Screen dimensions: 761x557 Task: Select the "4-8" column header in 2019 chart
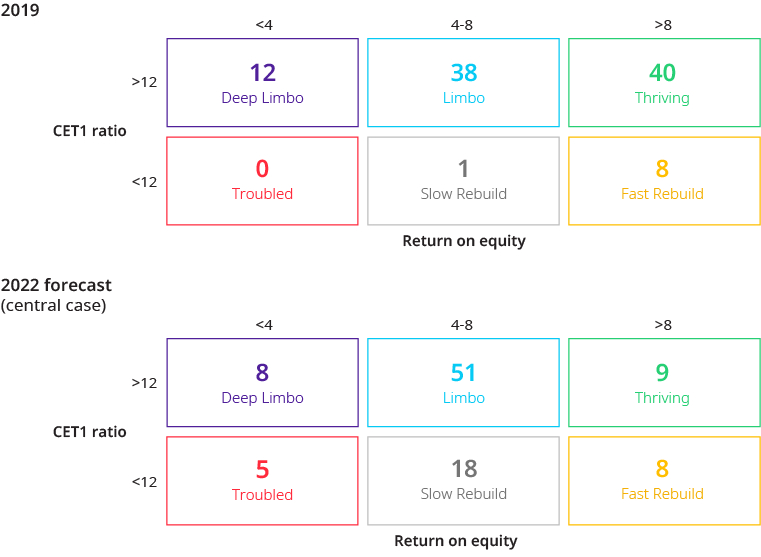[x=463, y=24]
